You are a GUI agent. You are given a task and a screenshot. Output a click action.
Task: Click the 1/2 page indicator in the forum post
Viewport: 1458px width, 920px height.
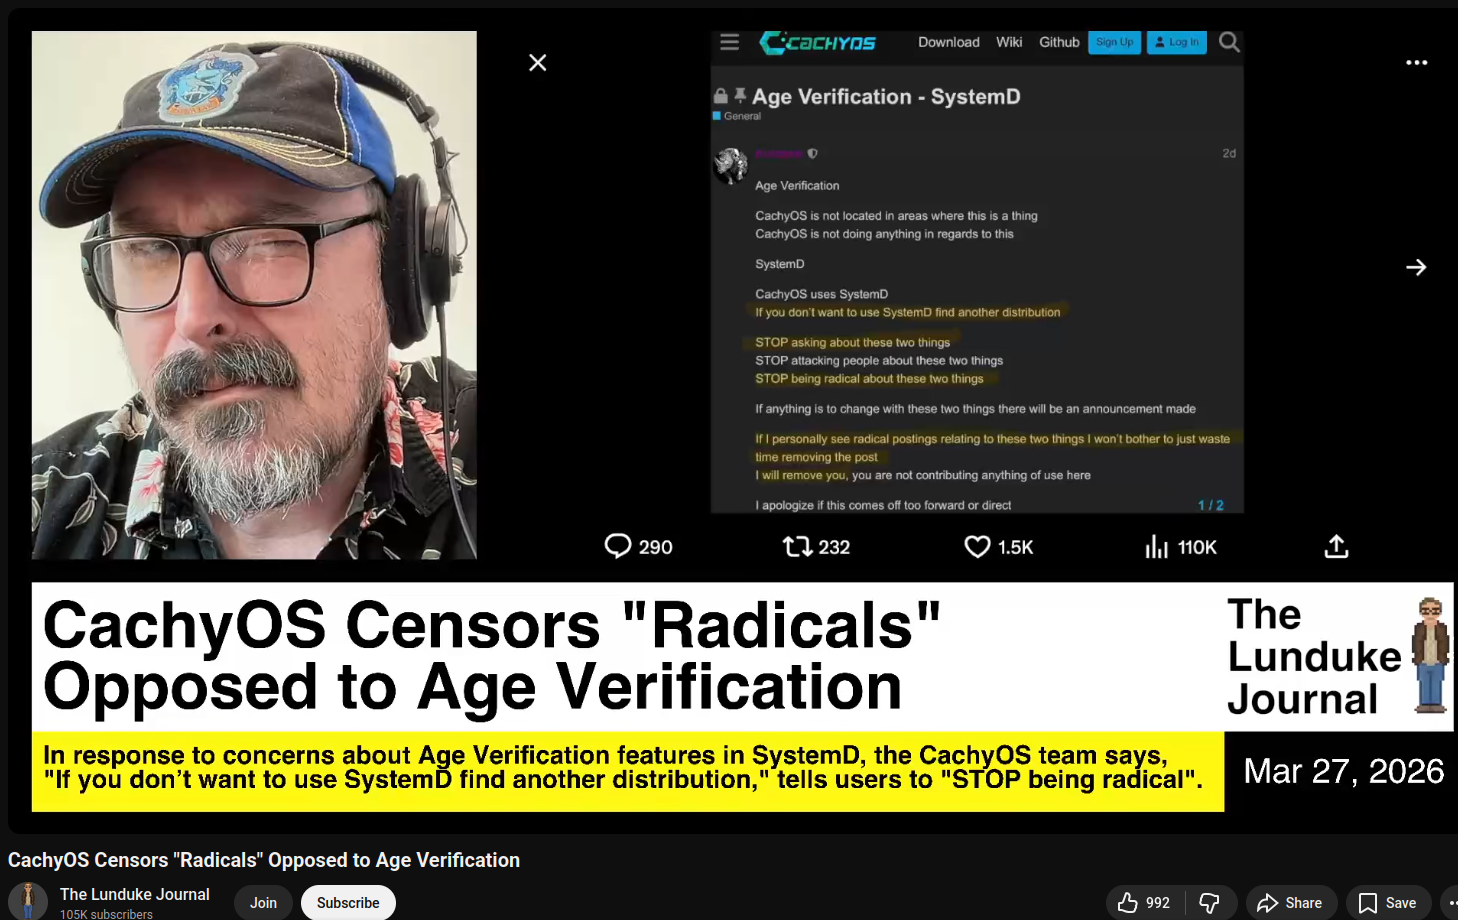click(x=1211, y=505)
